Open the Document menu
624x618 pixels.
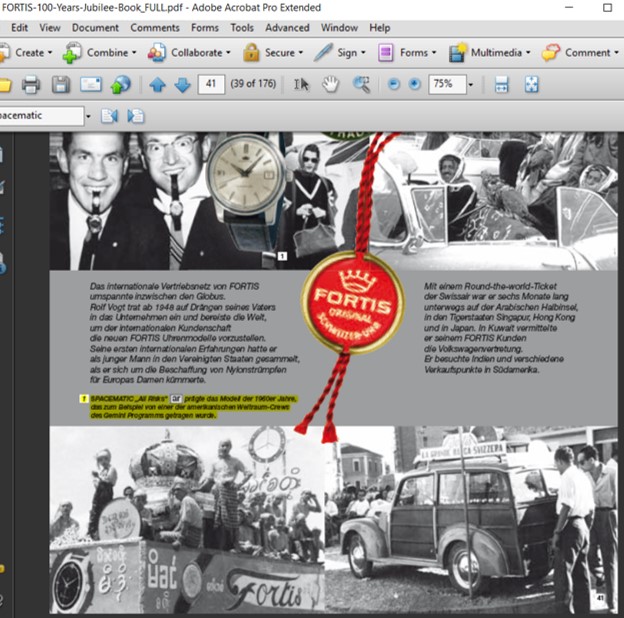[x=95, y=28]
